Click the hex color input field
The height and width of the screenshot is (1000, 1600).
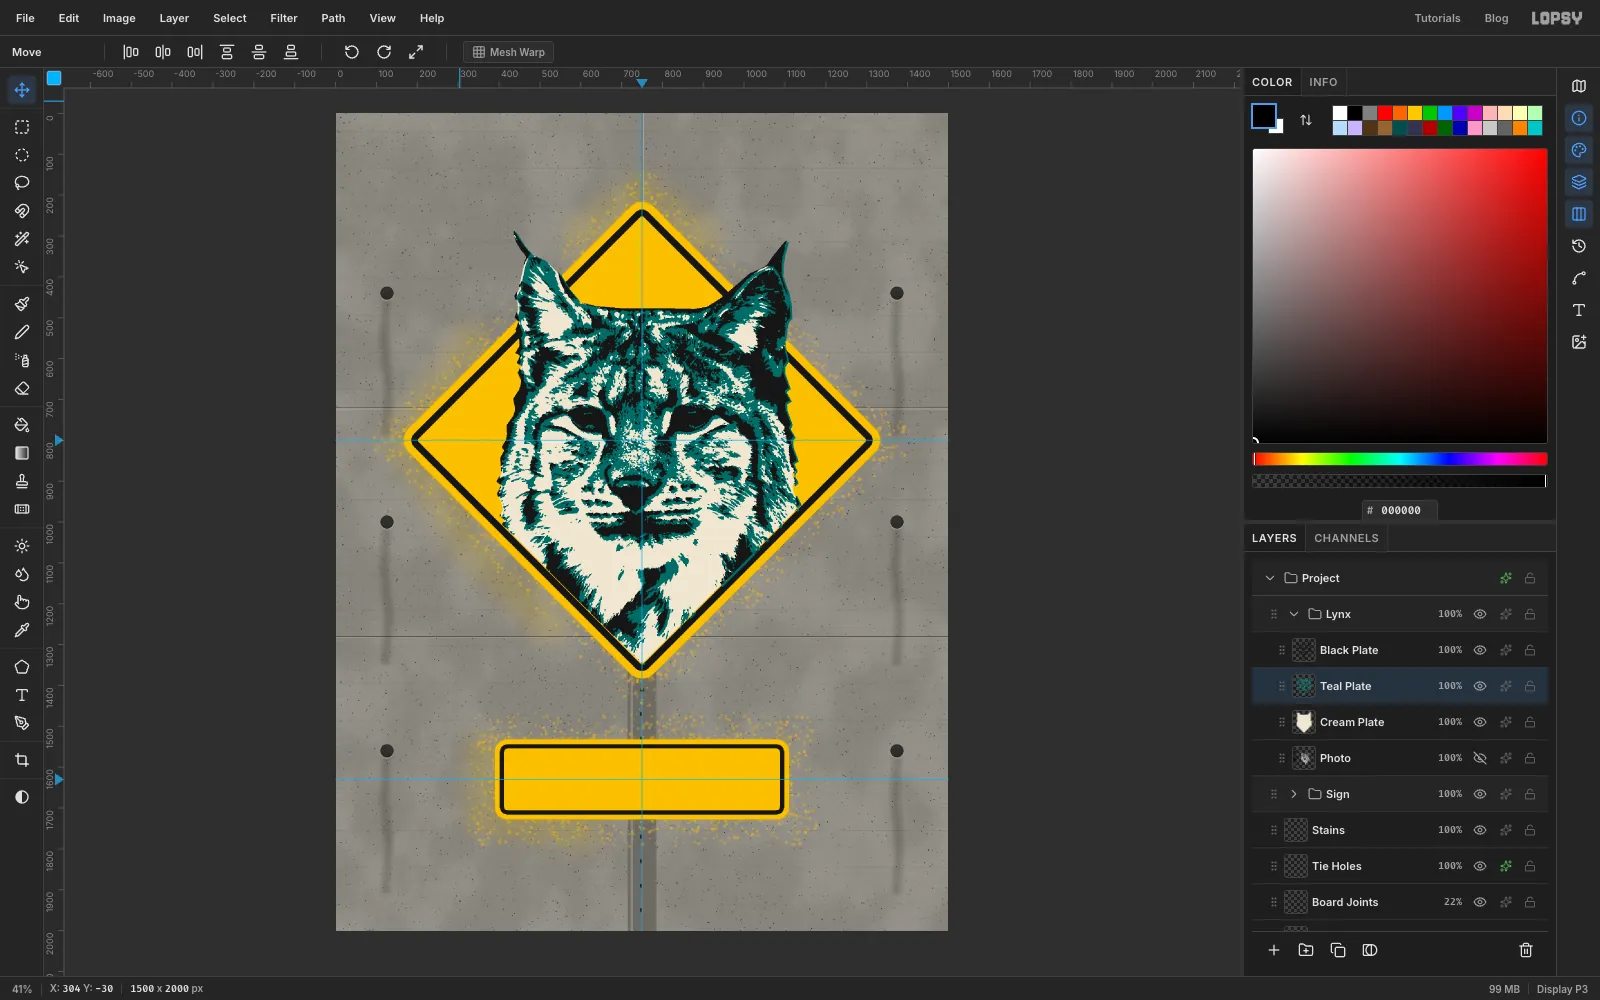1400,510
